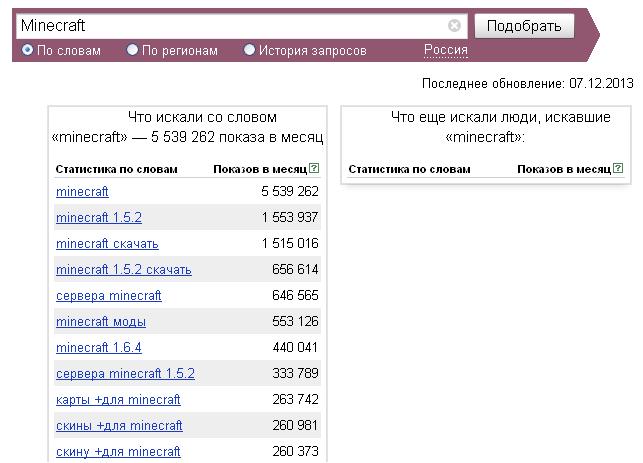The width and height of the screenshot is (643, 463).
Task: Click right table 'Статистика по словам' header
Action: [409, 169]
